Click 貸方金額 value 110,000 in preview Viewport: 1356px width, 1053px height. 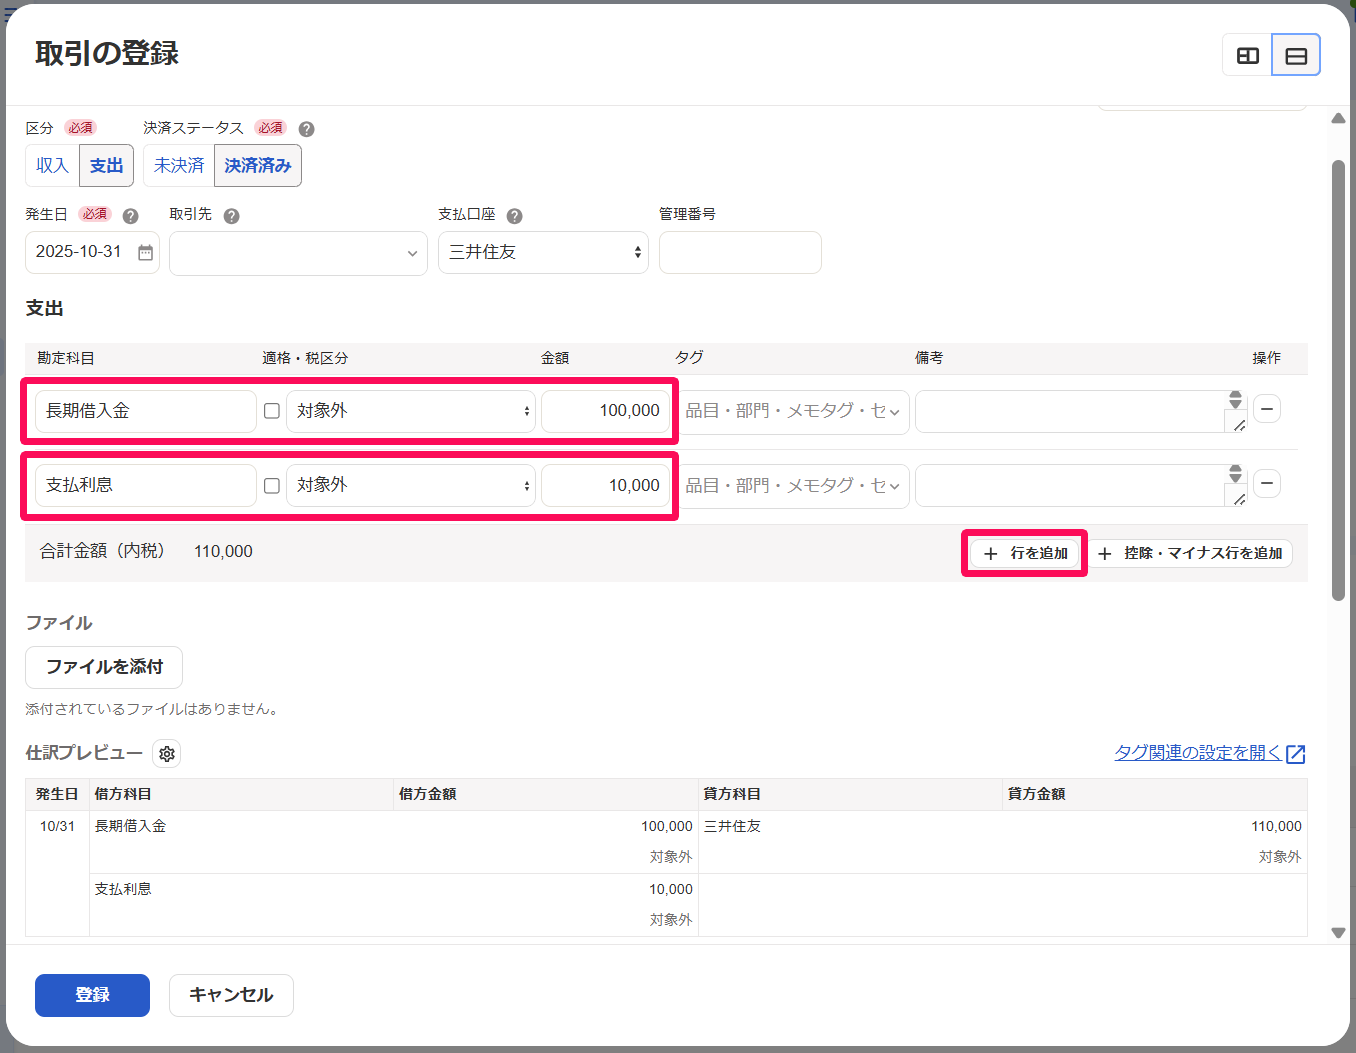pyautogui.click(x=1276, y=827)
